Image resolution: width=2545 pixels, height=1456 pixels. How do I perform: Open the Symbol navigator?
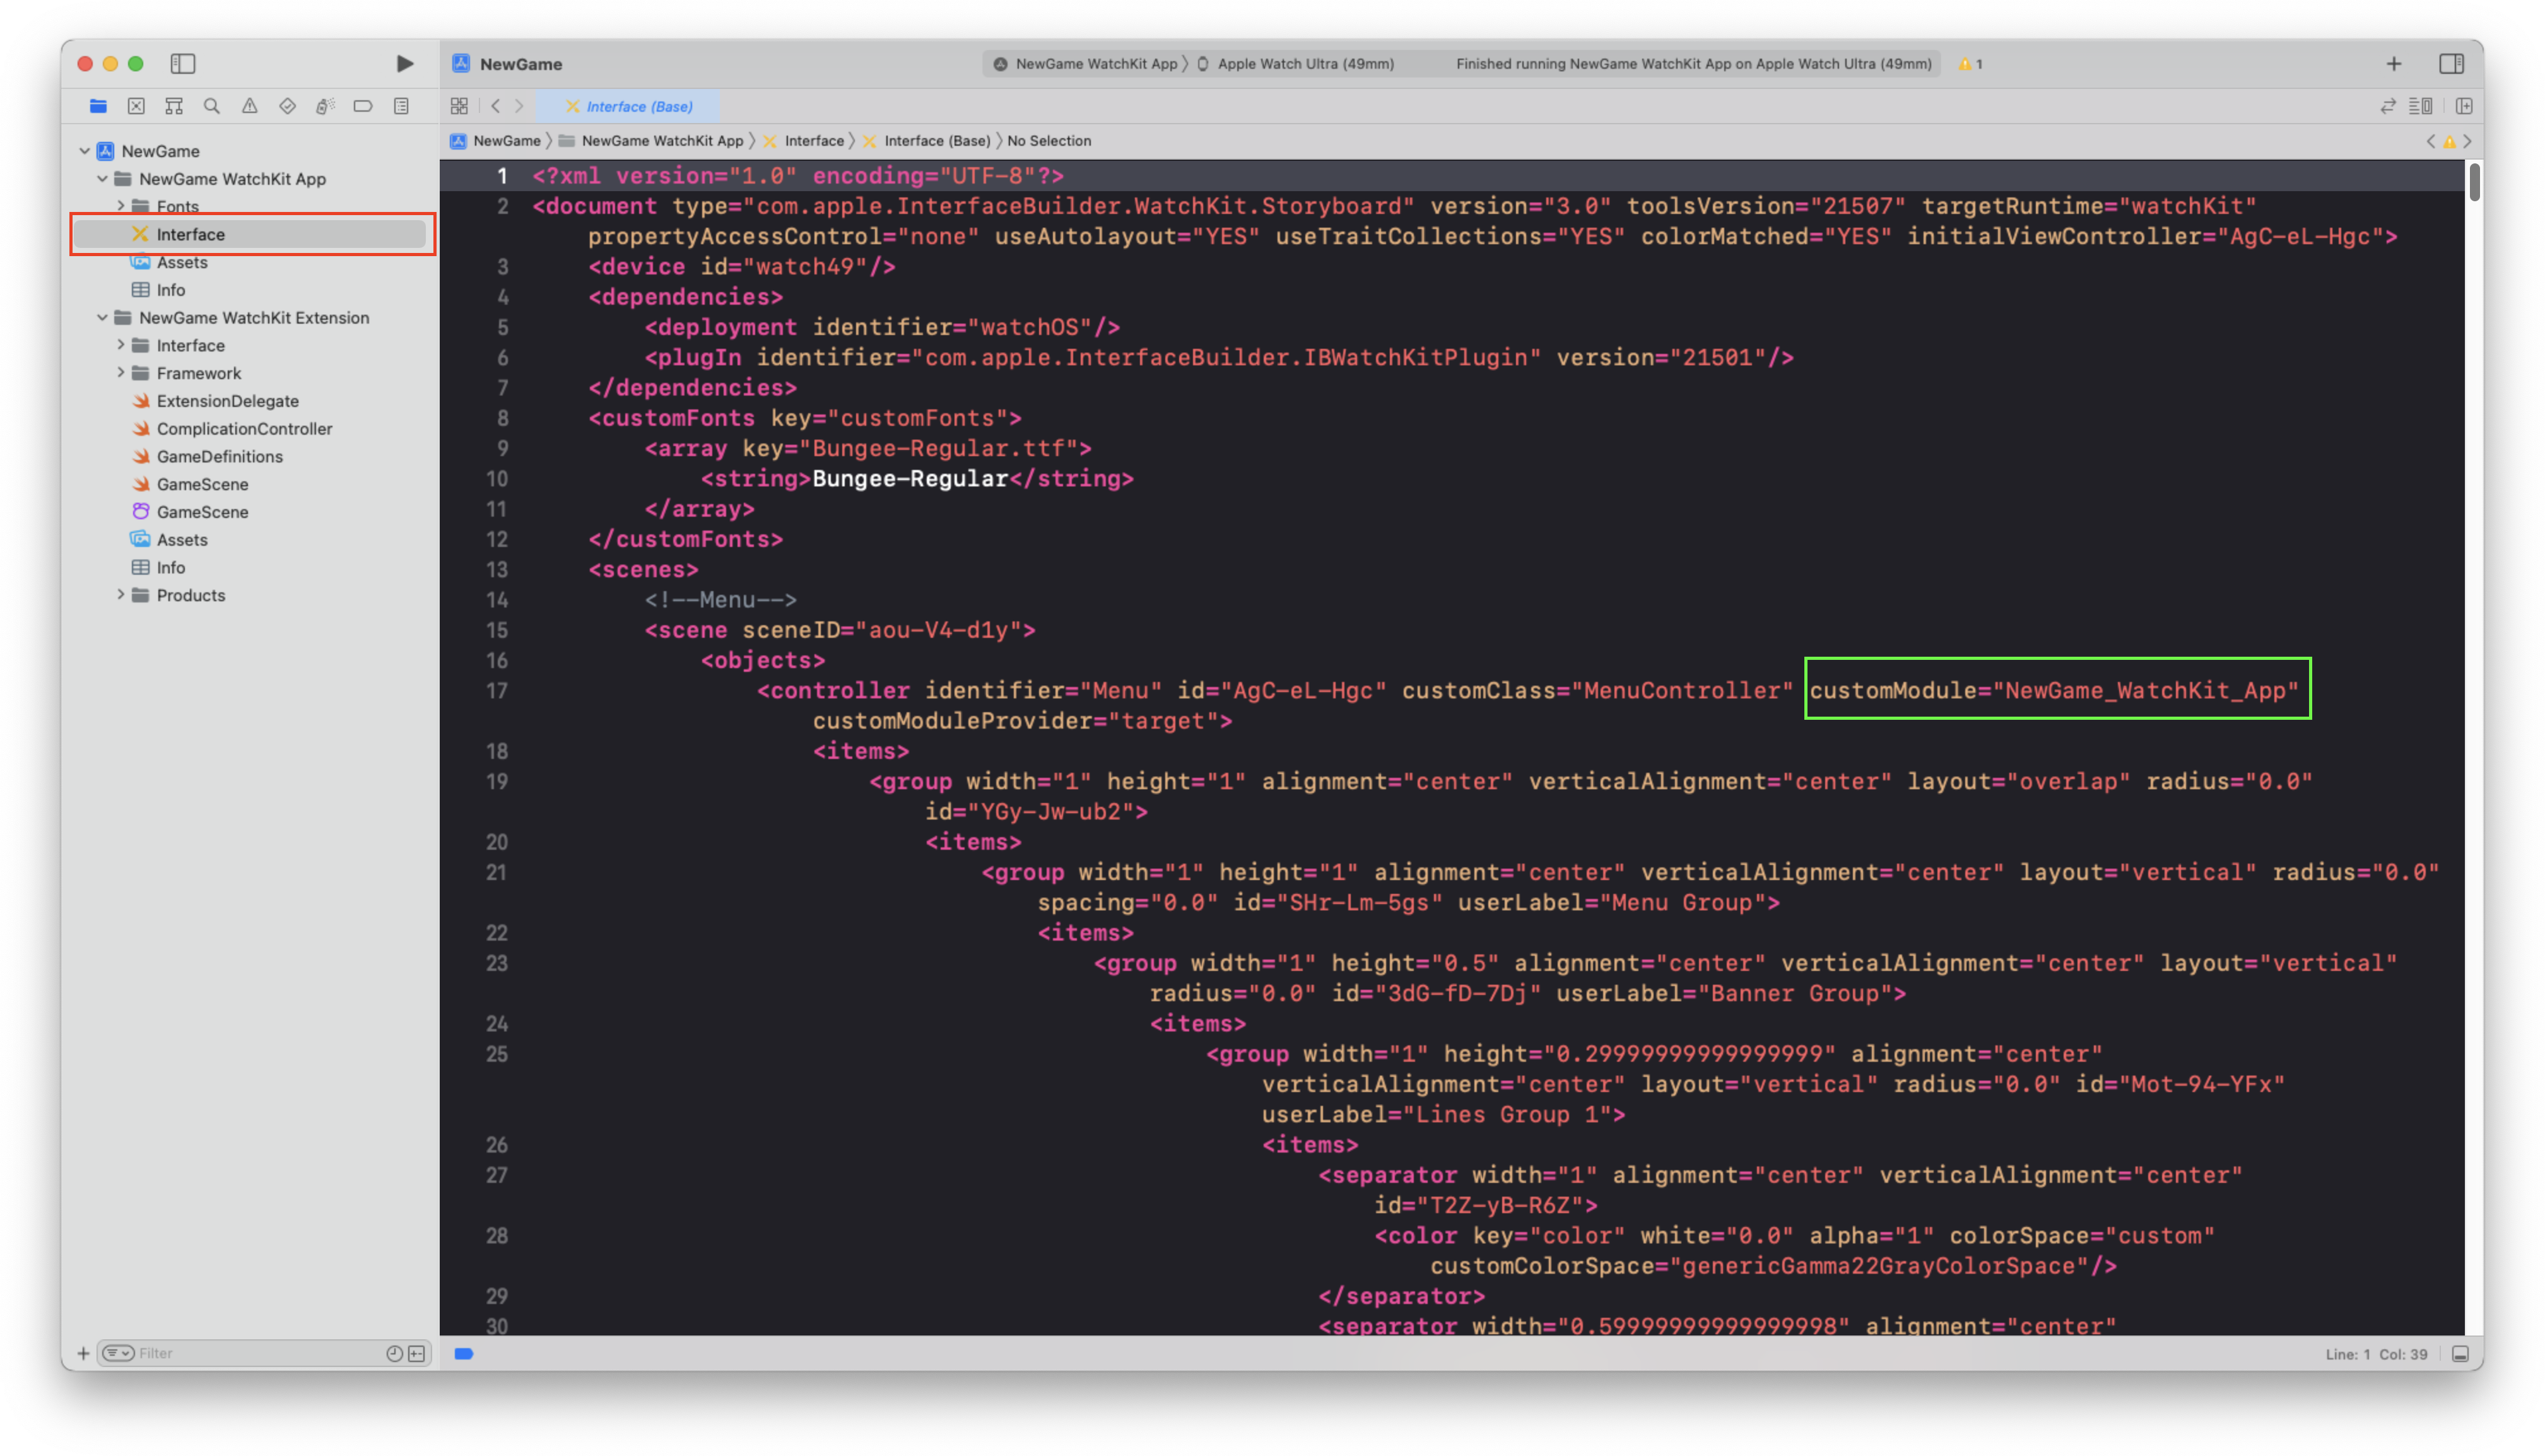(x=174, y=106)
